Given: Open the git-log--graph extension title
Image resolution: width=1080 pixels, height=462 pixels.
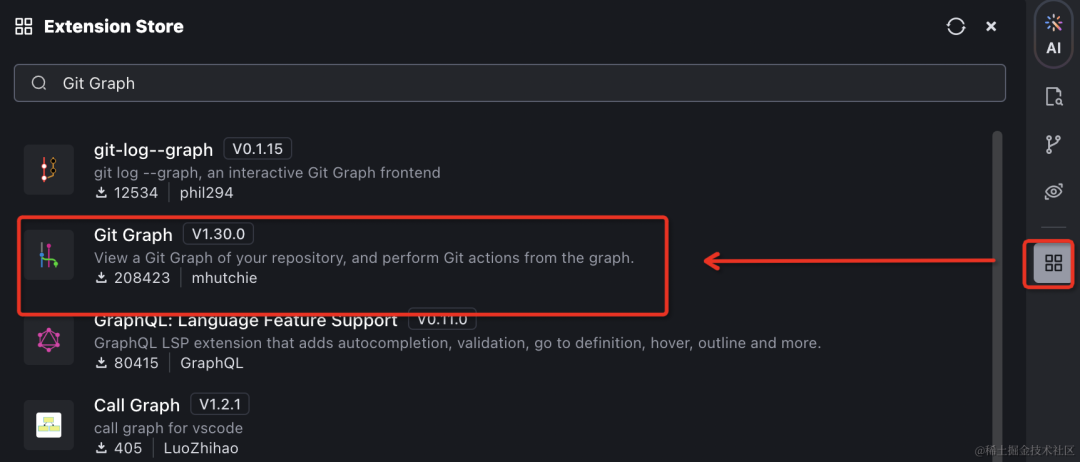Looking at the screenshot, I should [x=153, y=150].
